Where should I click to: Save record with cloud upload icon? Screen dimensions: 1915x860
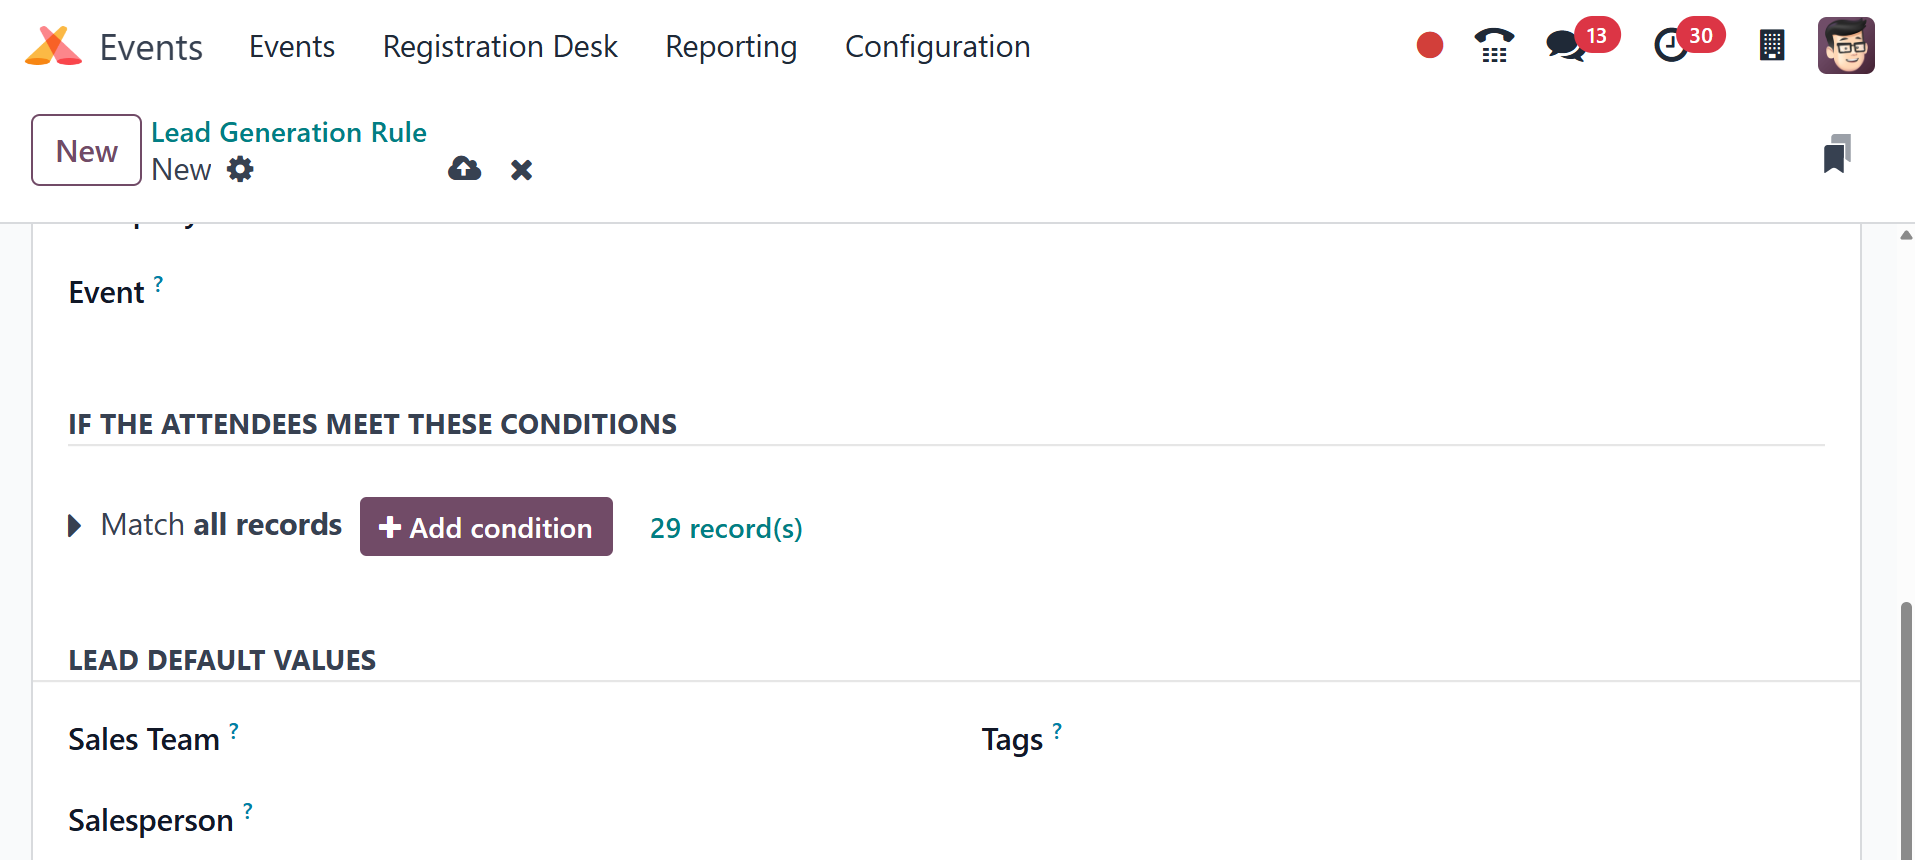click(464, 169)
